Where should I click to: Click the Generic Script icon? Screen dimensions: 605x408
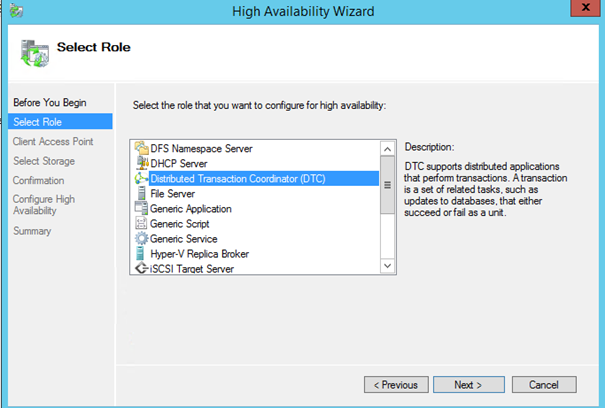point(141,224)
